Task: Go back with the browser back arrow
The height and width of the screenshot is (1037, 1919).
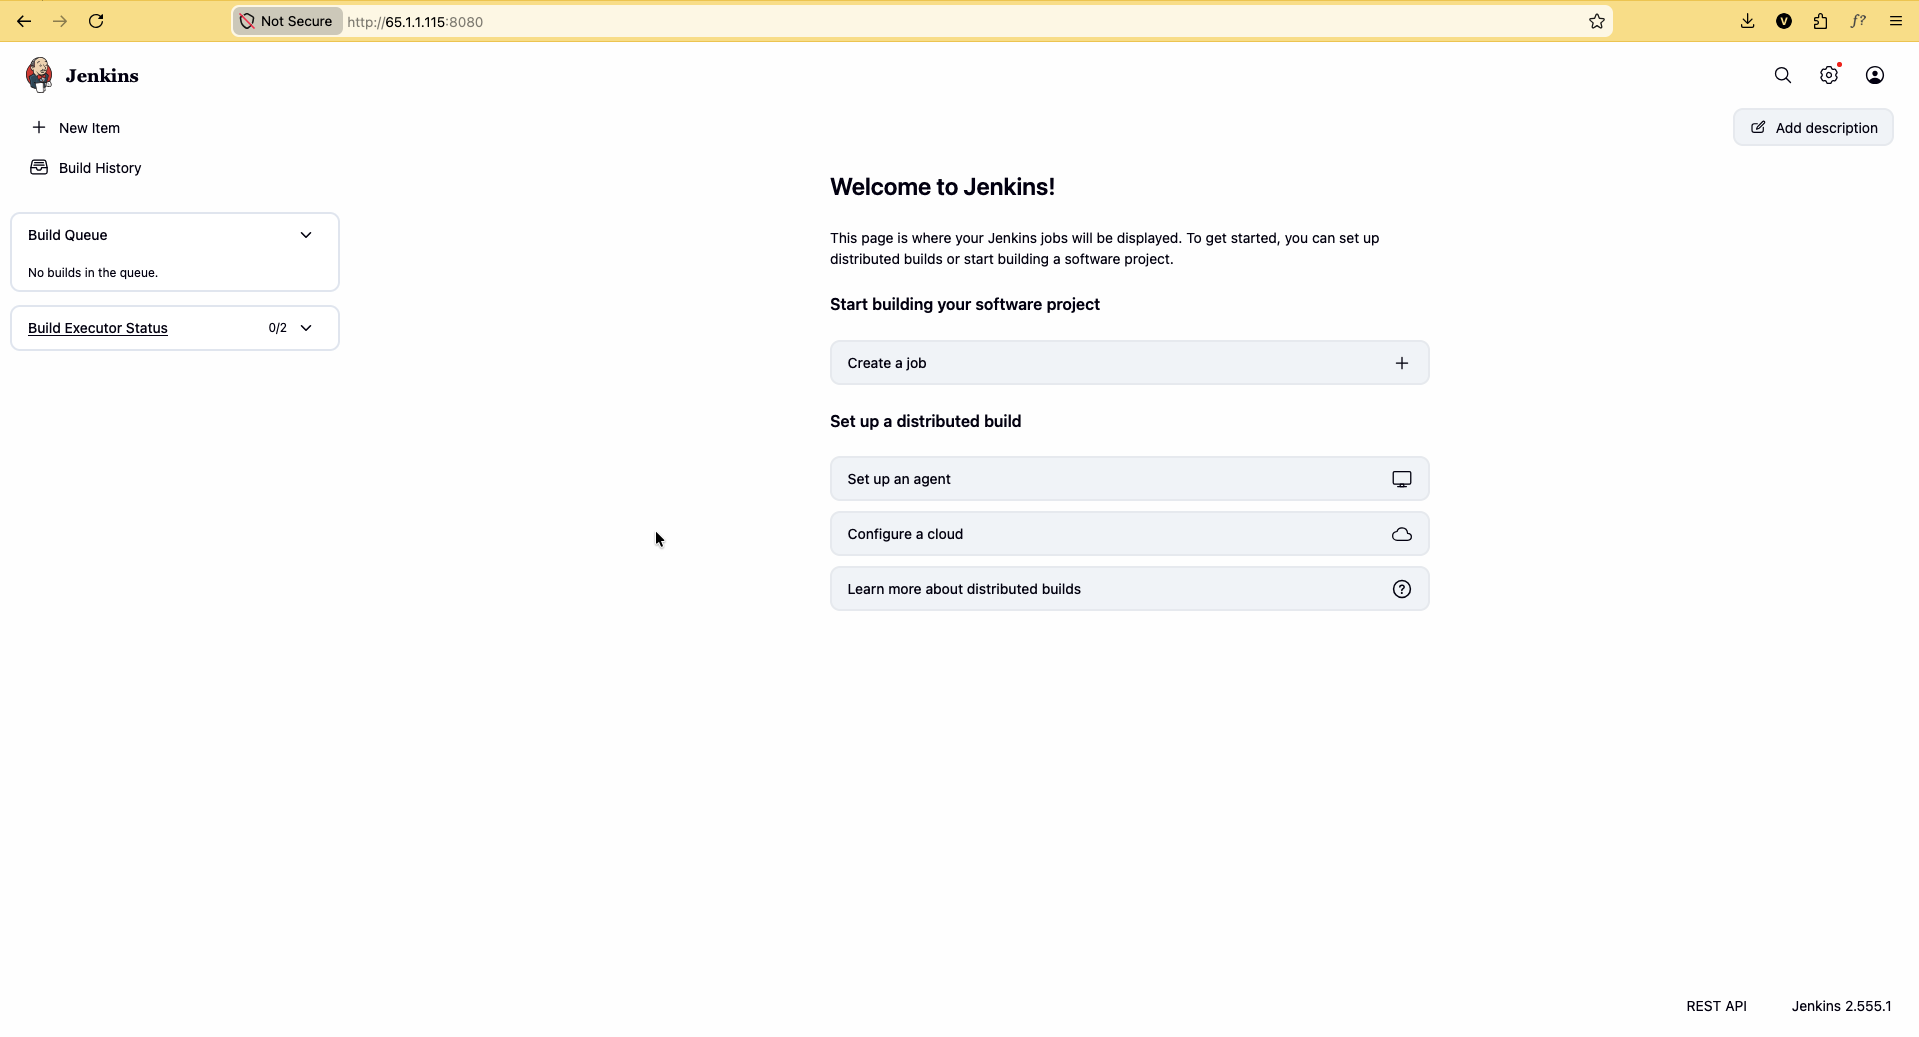Action: pos(24,21)
